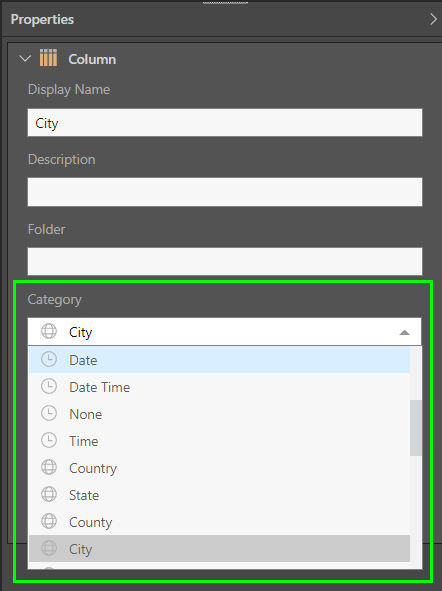Click the clock icon beside Date

coord(49,360)
